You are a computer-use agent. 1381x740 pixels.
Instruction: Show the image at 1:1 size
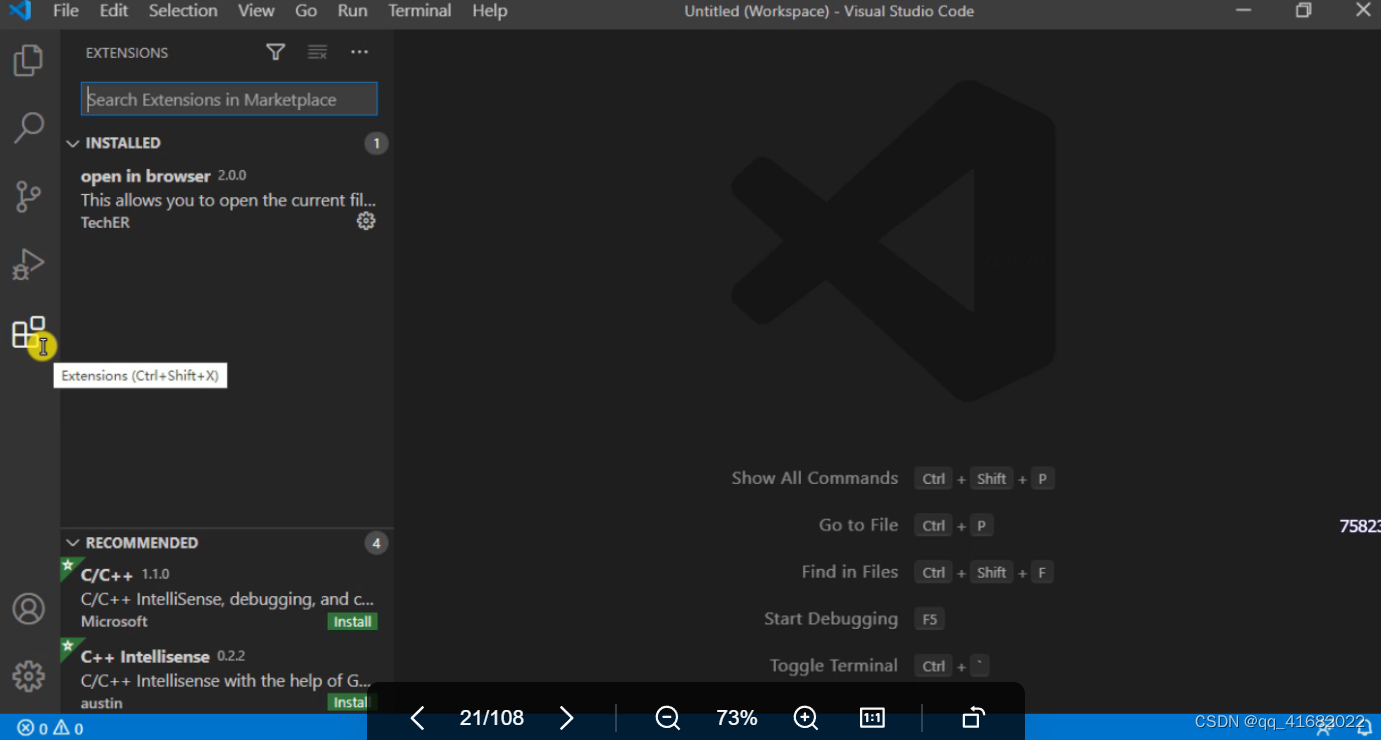872,718
